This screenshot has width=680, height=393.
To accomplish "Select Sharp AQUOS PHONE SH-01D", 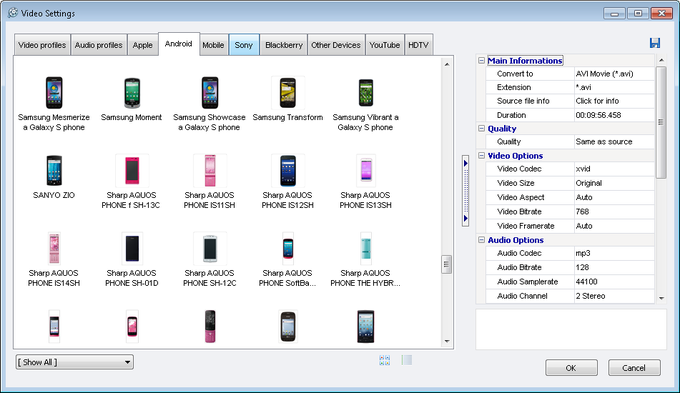I will (x=131, y=260).
